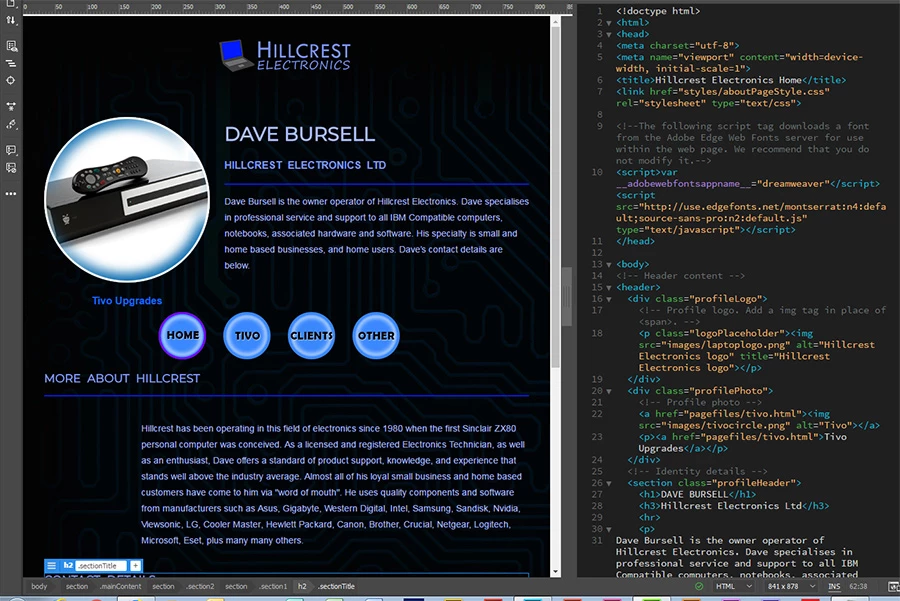Click the green checkmark status icon
Screen dimensions: 900x601
coord(699,586)
